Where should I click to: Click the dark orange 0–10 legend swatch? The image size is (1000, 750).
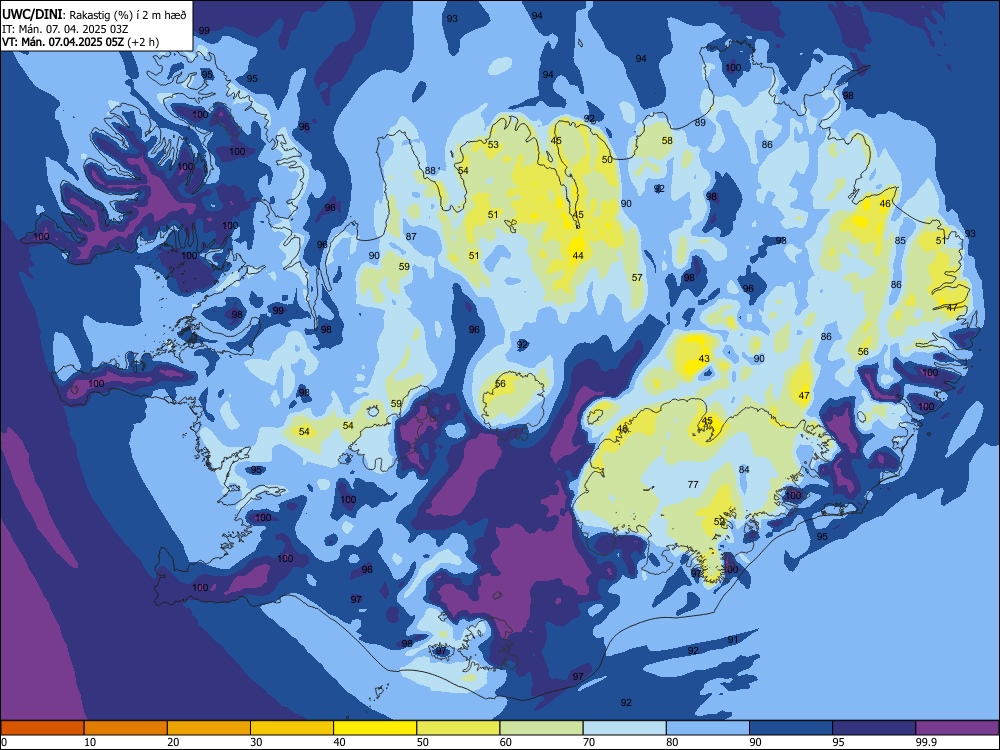coord(42,728)
